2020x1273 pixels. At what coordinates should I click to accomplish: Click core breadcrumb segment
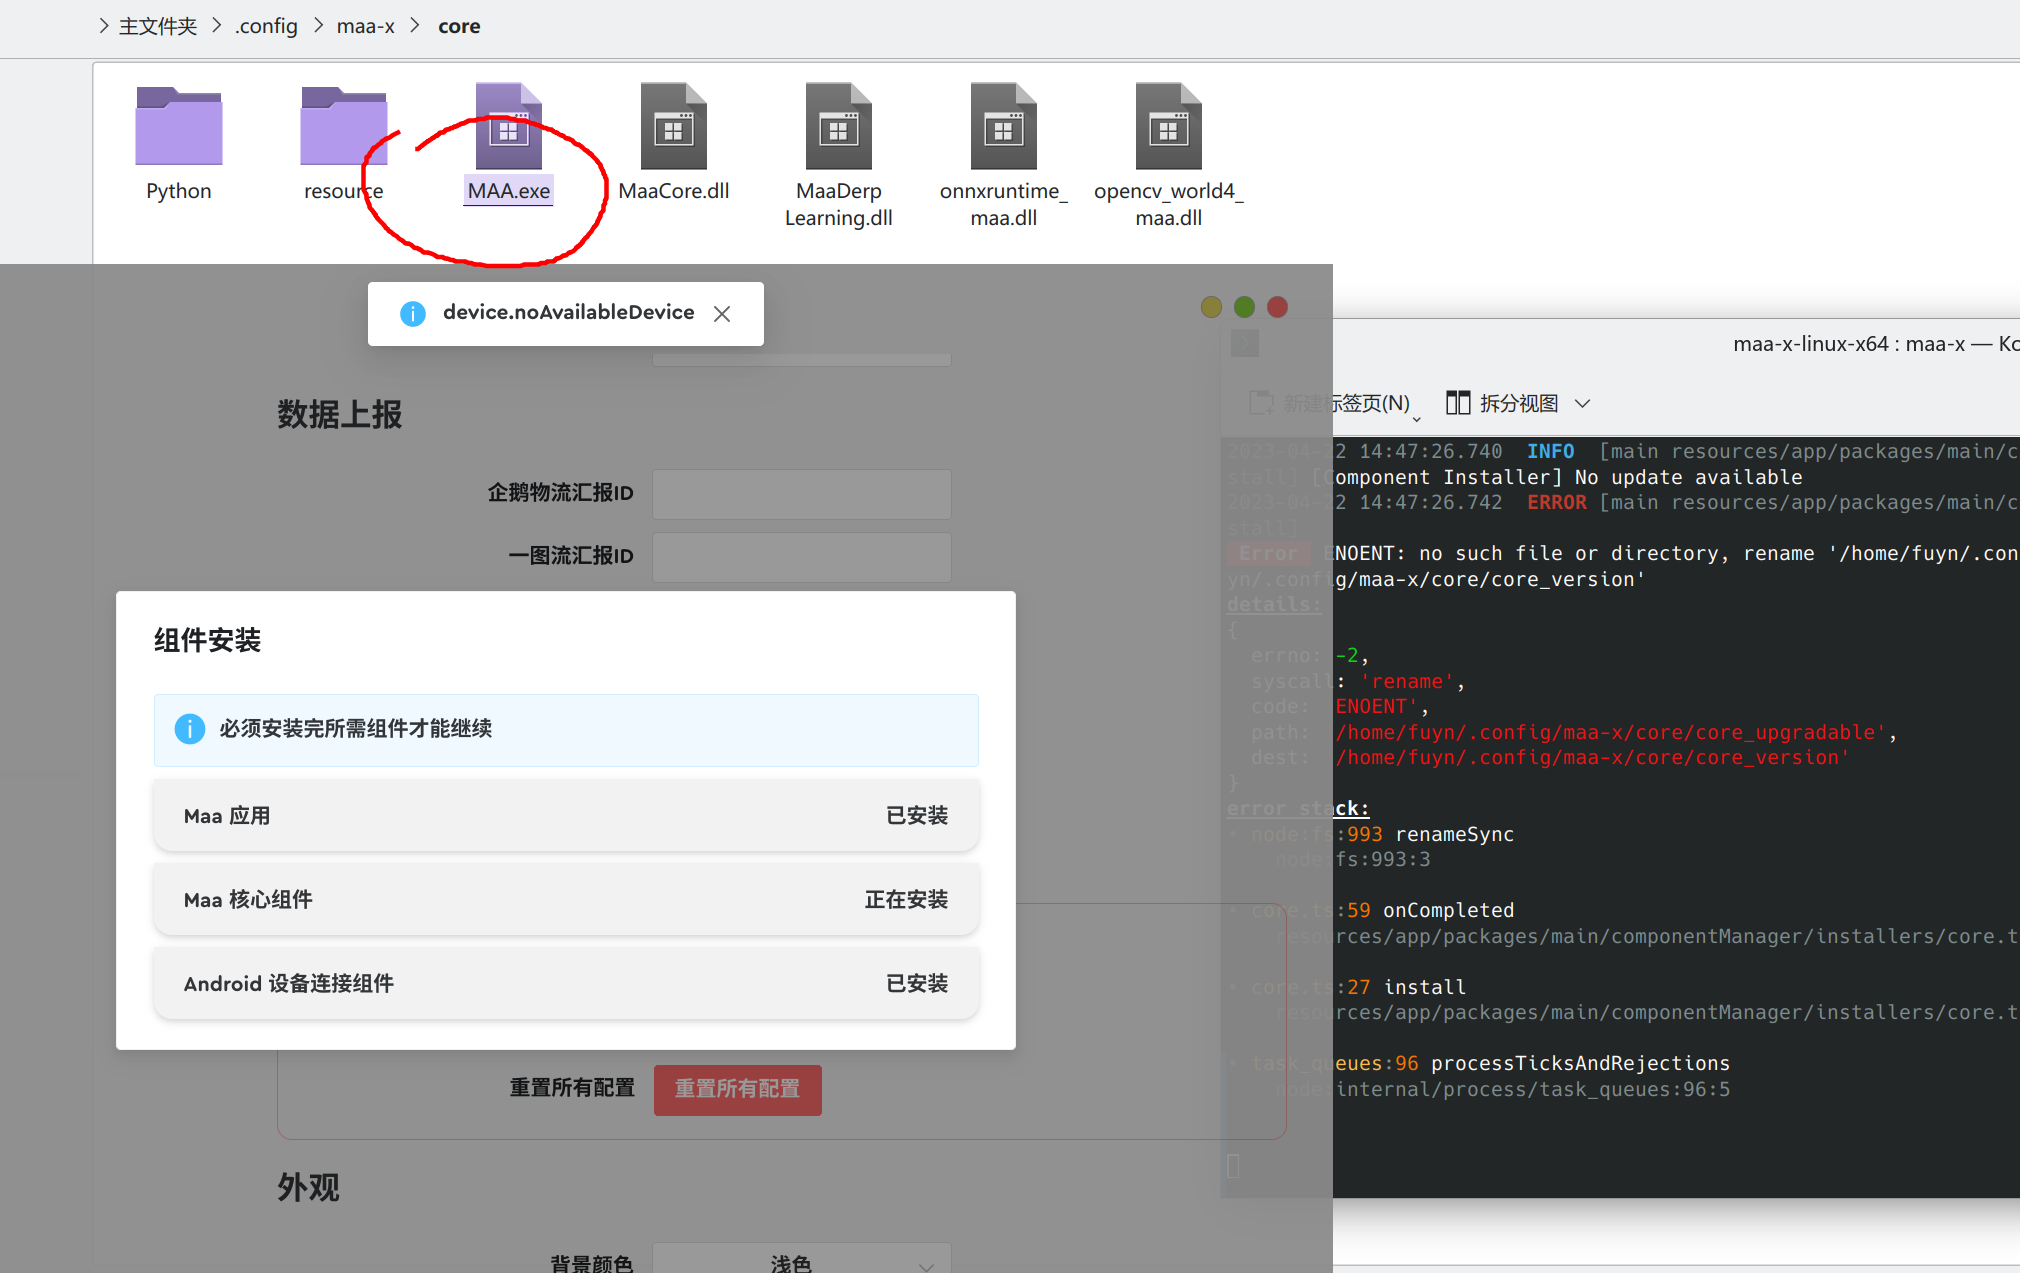pyautogui.click(x=459, y=26)
